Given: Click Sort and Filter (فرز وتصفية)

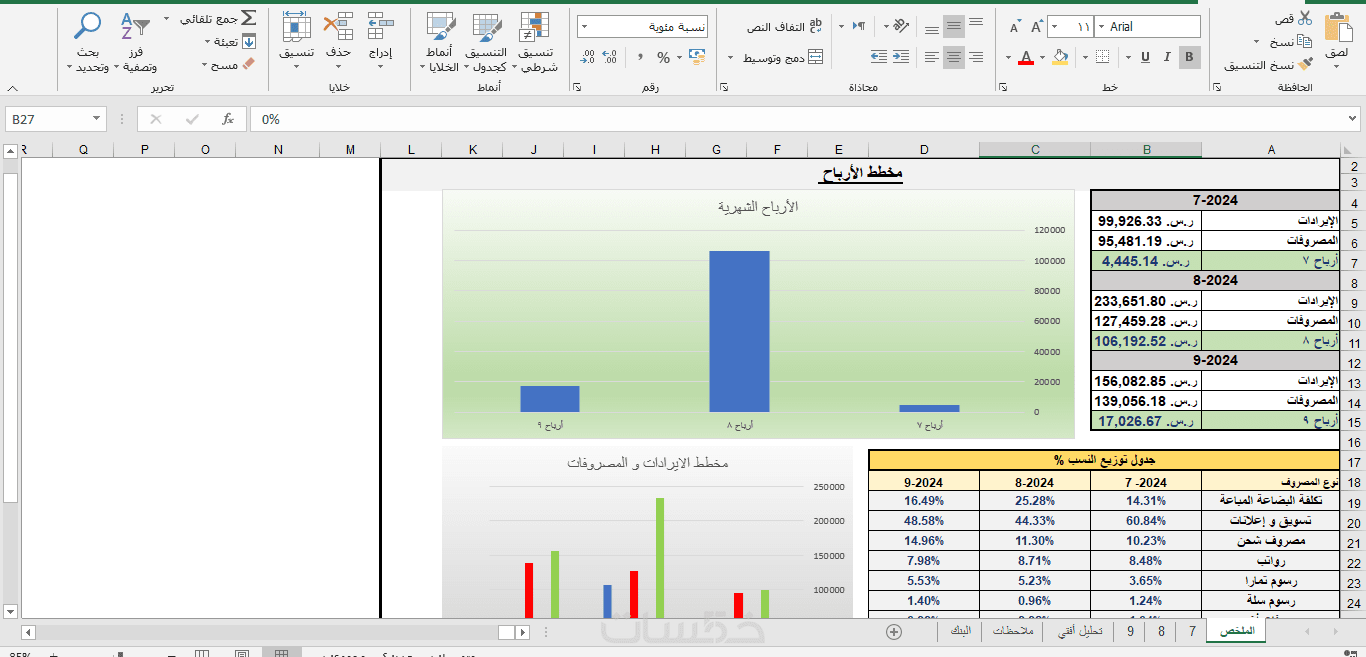Looking at the screenshot, I should [134, 42].
